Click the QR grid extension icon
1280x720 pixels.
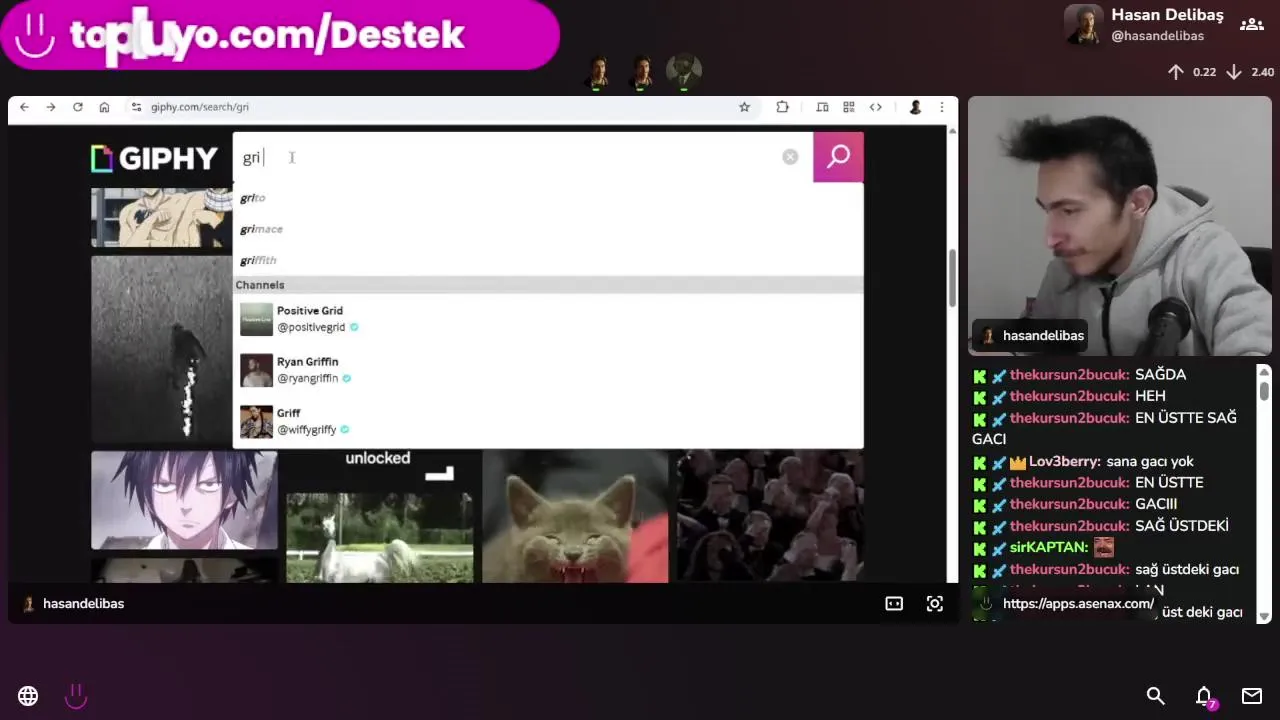click(848, 107)
